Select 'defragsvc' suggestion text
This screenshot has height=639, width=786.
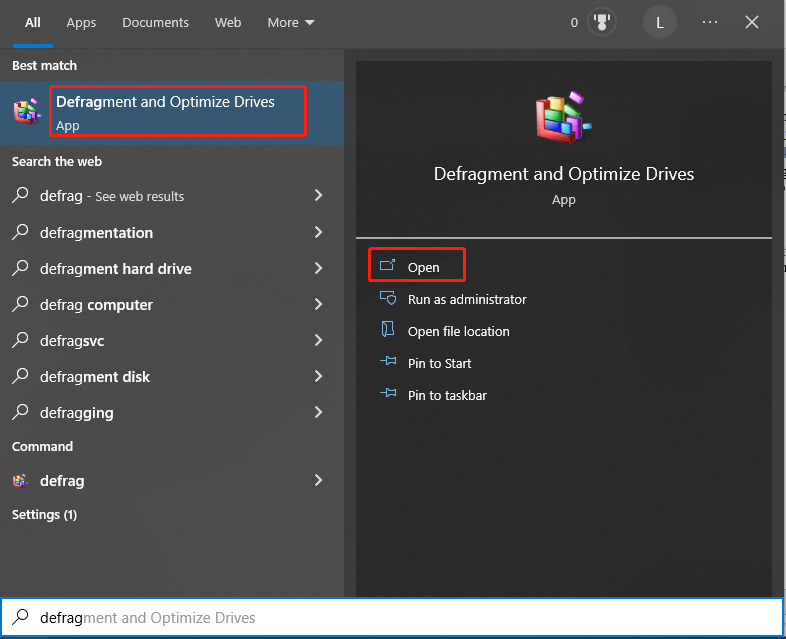tap(72, 341)
